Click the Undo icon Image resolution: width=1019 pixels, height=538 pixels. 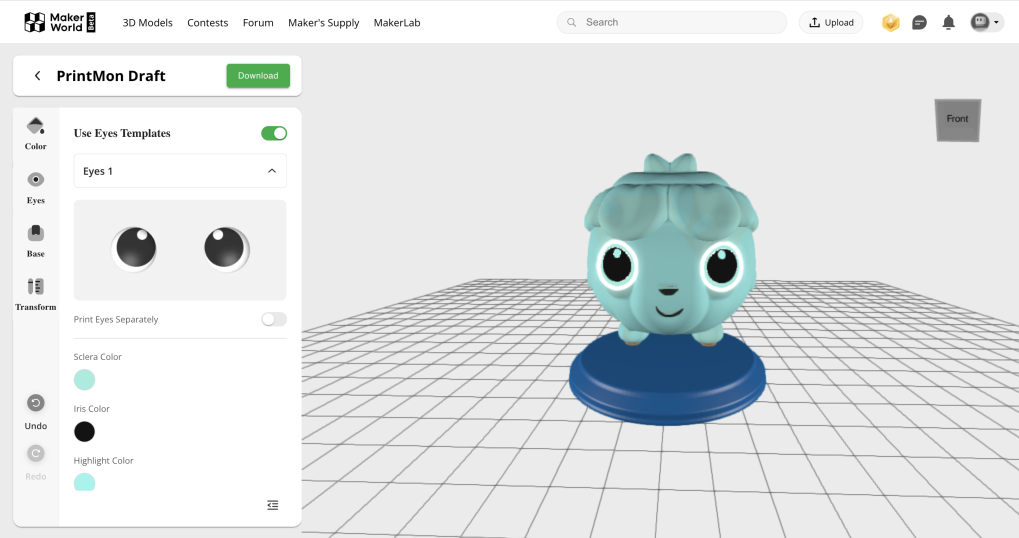click(36, 403)
